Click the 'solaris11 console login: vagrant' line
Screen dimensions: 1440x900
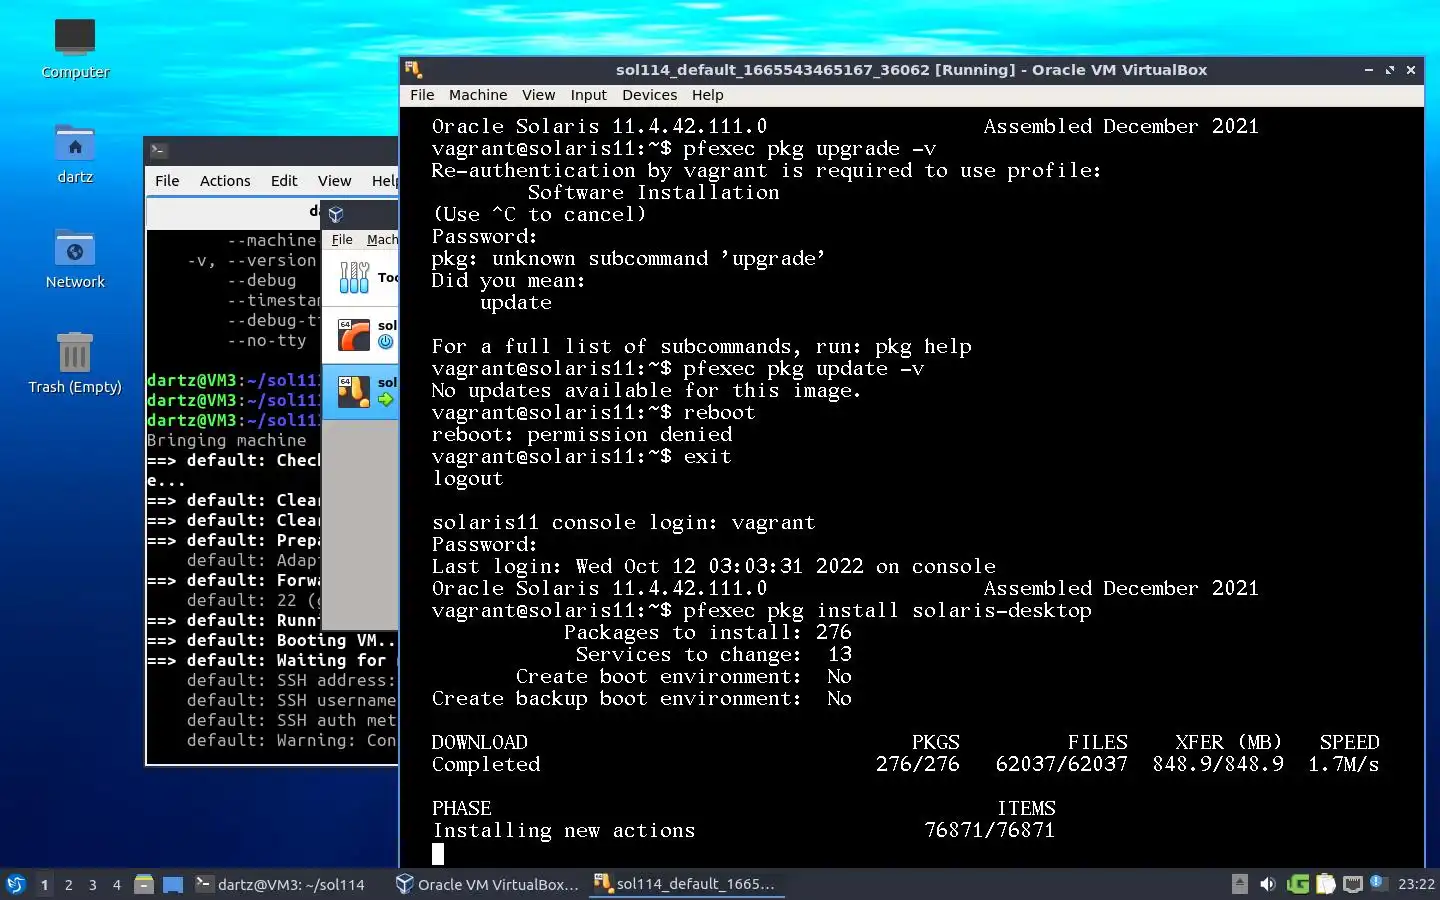click(623, 522)
